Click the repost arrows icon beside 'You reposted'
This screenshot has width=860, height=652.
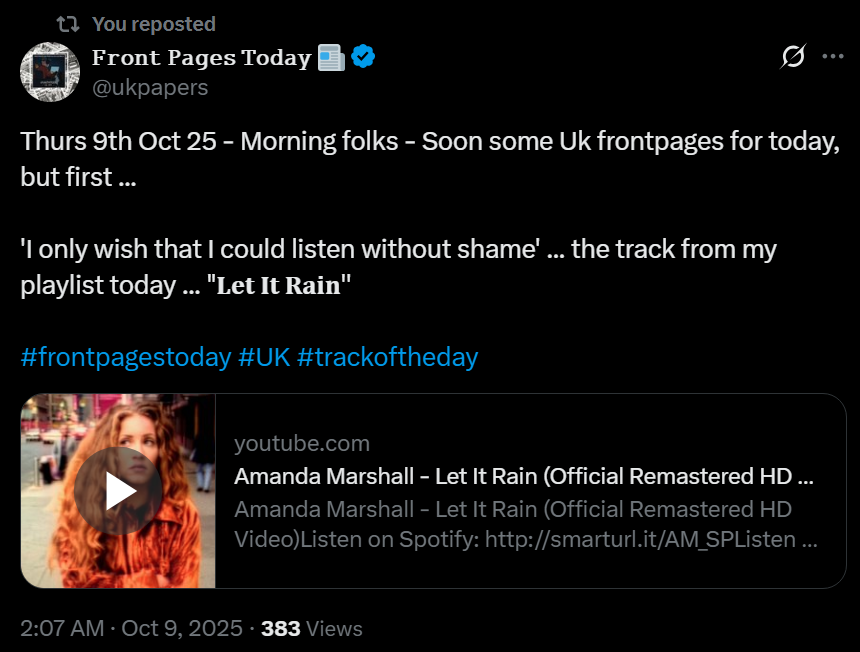pos(67,23)
